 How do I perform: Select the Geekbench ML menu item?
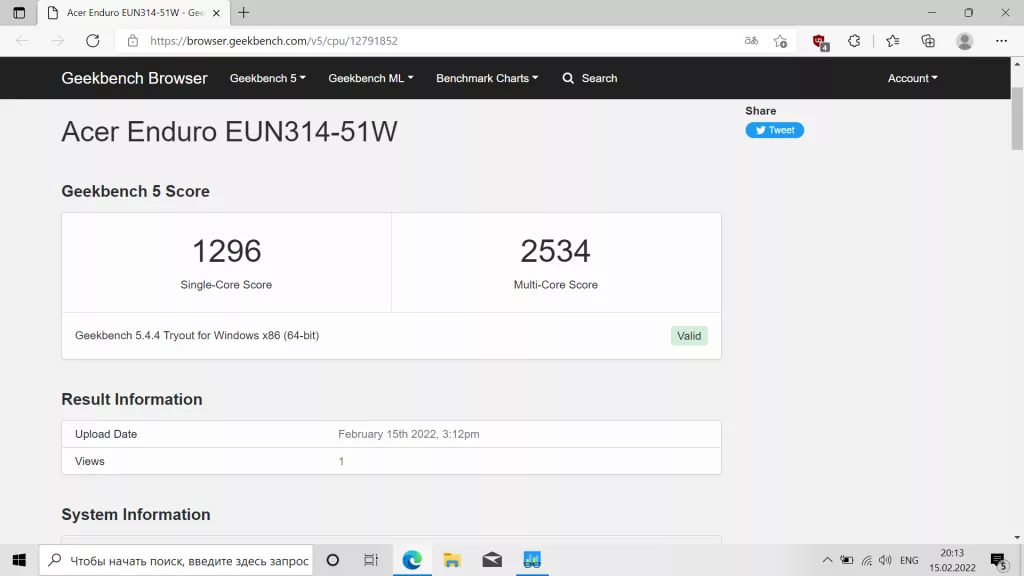(370, 77)
